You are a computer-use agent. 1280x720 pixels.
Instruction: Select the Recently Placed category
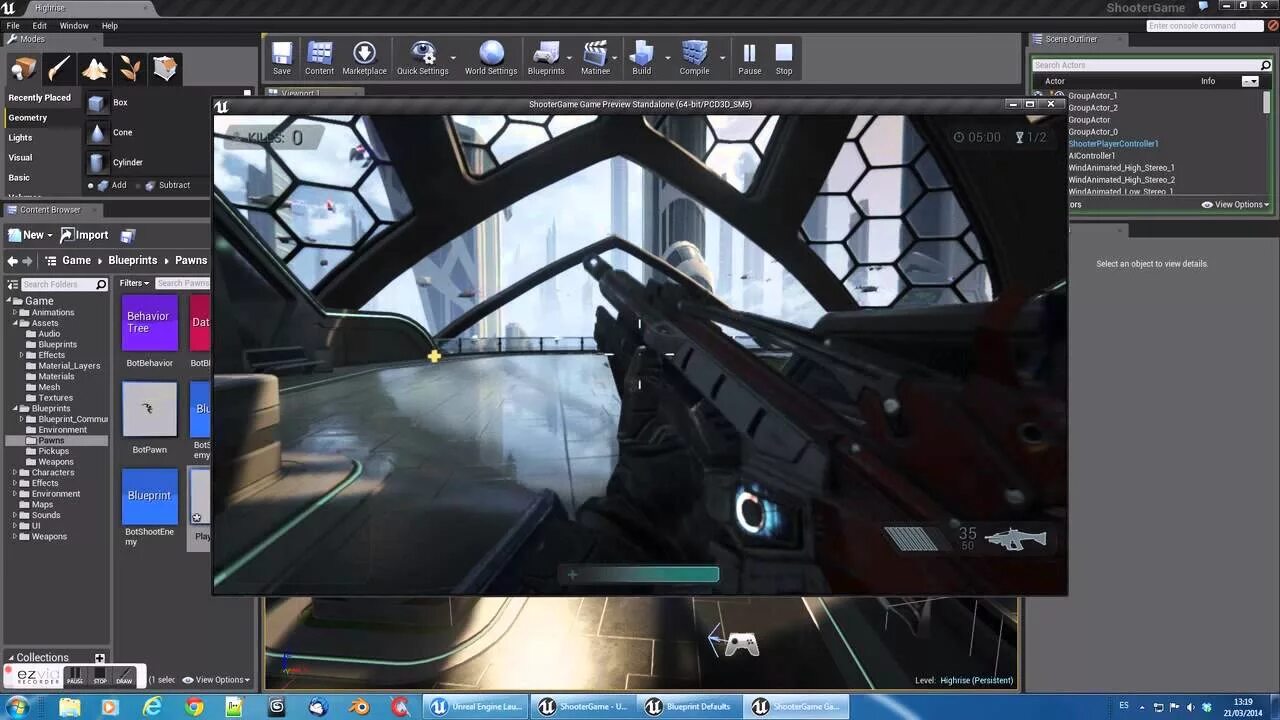[39, 97]
